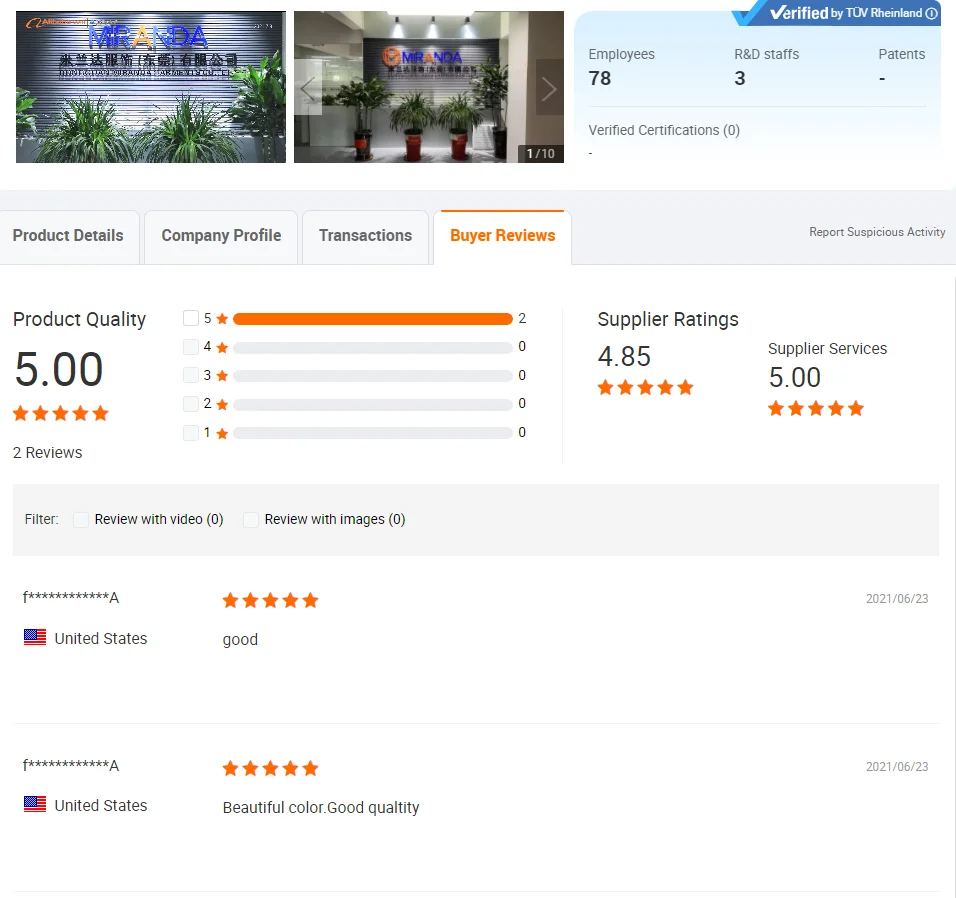Click the Product Quality 5.00 score
The image size is (956, 898).
pyautogui.click(x=59, y=369)
